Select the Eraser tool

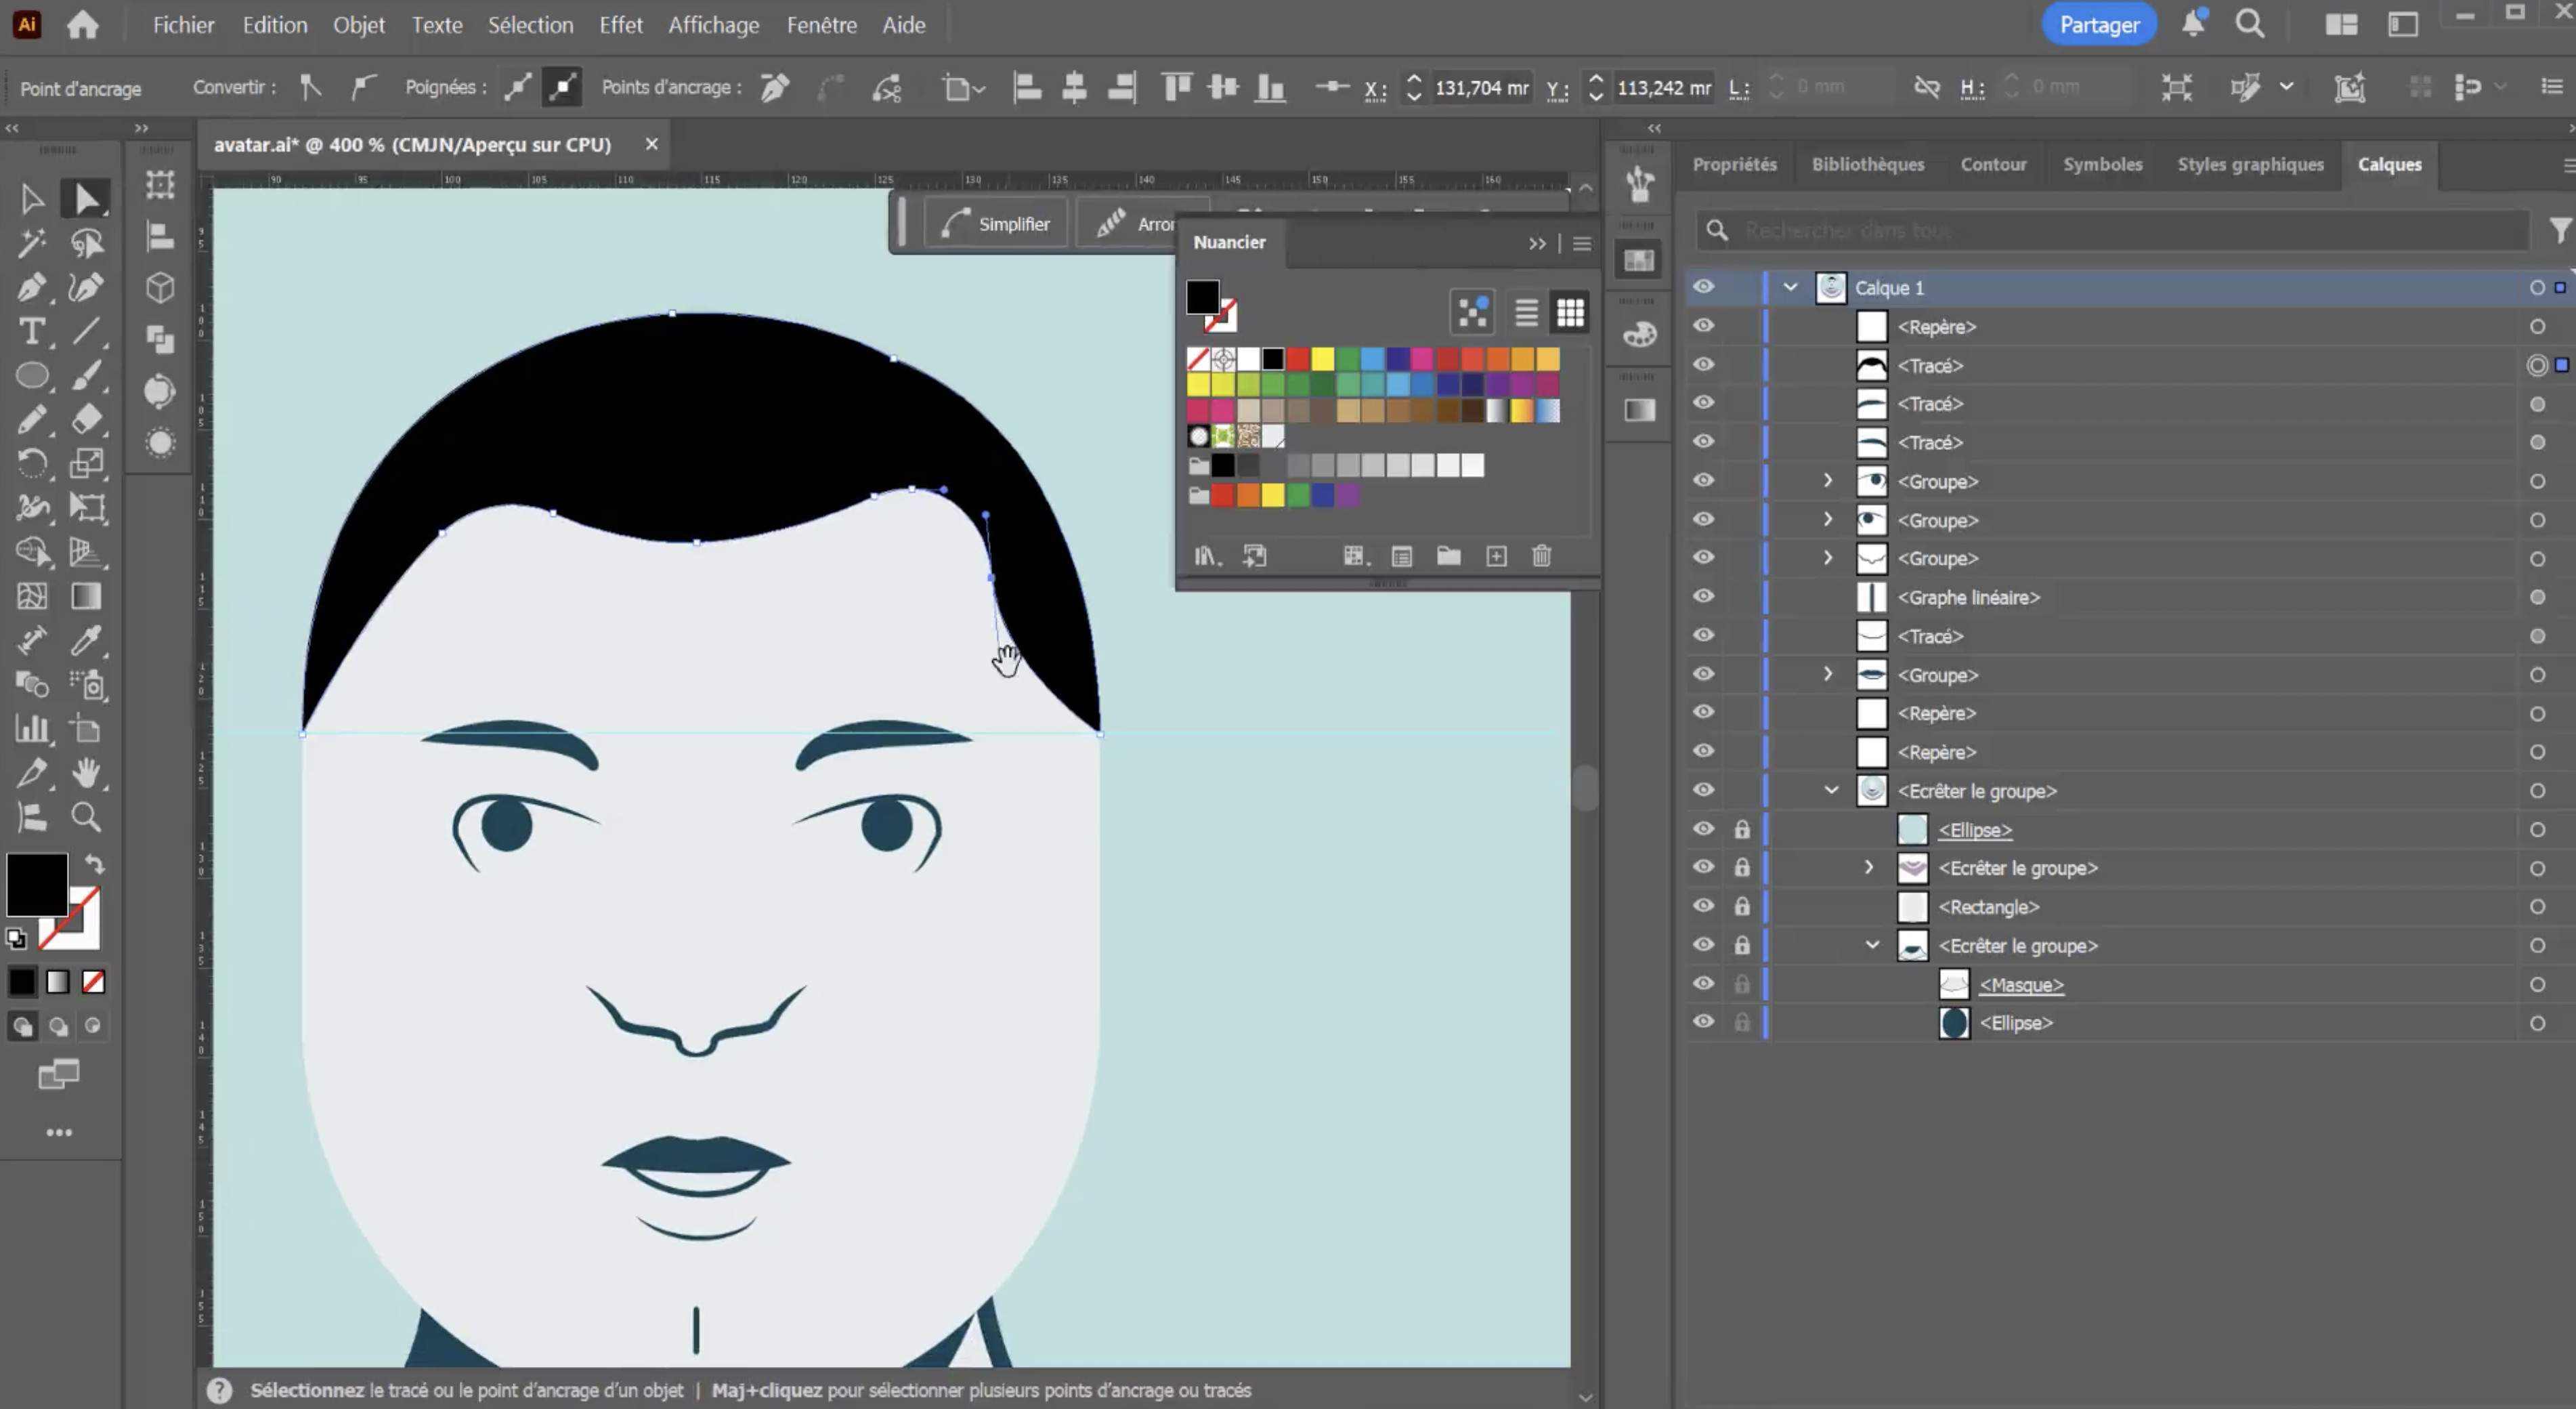pyautogui.click(x=86, y=419)
